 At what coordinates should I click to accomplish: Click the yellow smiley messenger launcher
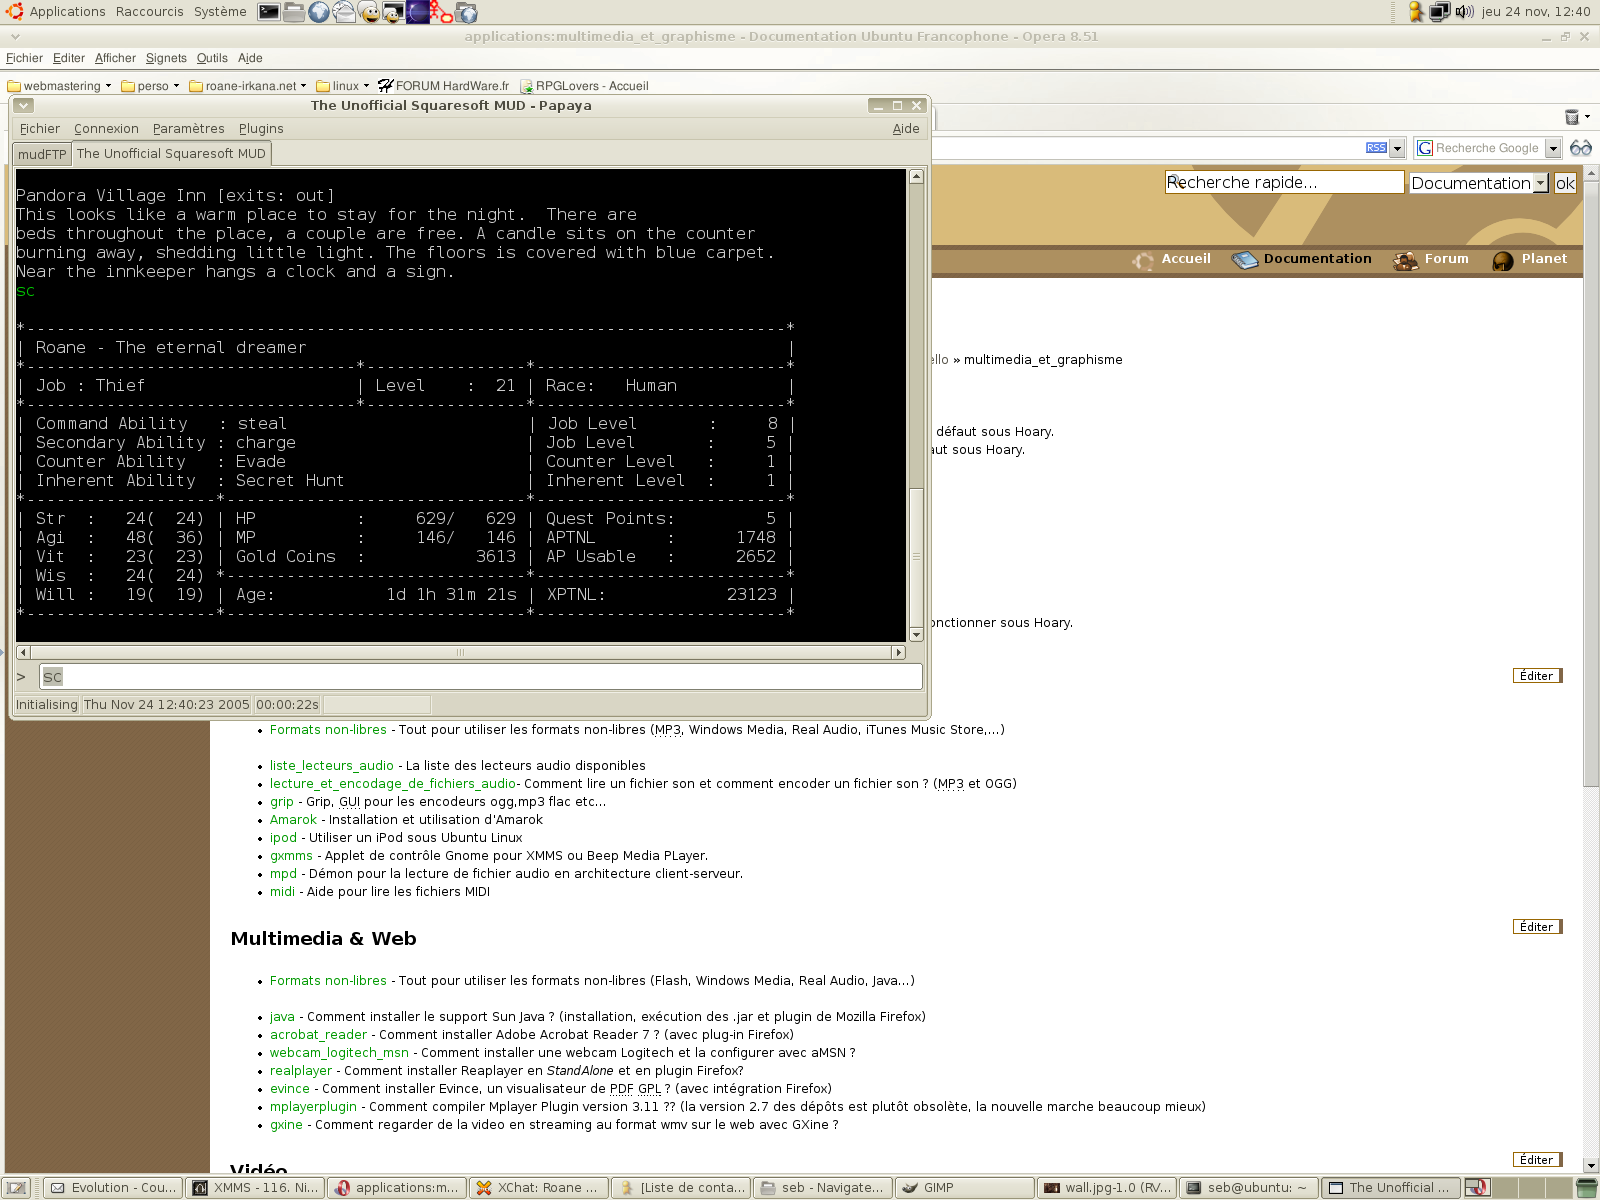point(369,12)
